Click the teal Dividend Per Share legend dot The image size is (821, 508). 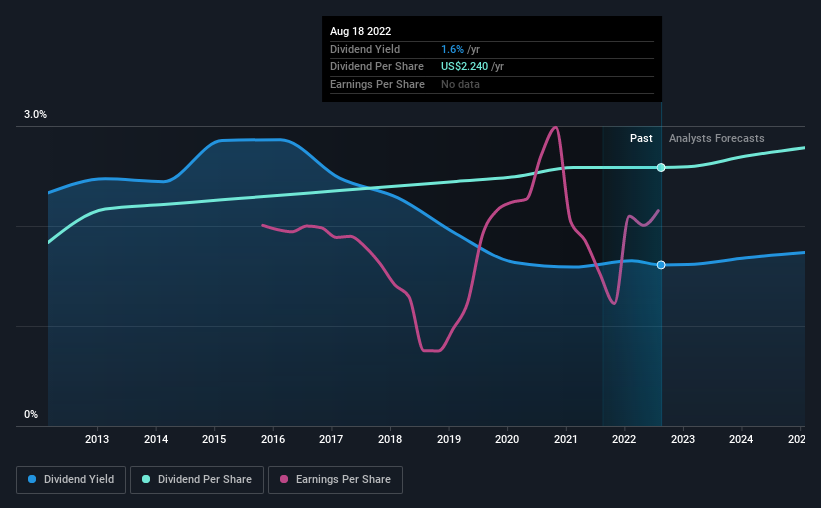tap(146, 479)
